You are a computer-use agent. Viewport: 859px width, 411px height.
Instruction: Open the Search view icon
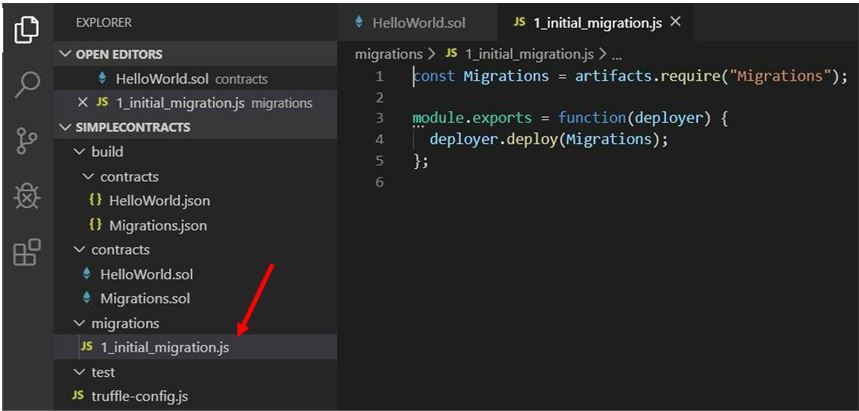coord(27,86)
